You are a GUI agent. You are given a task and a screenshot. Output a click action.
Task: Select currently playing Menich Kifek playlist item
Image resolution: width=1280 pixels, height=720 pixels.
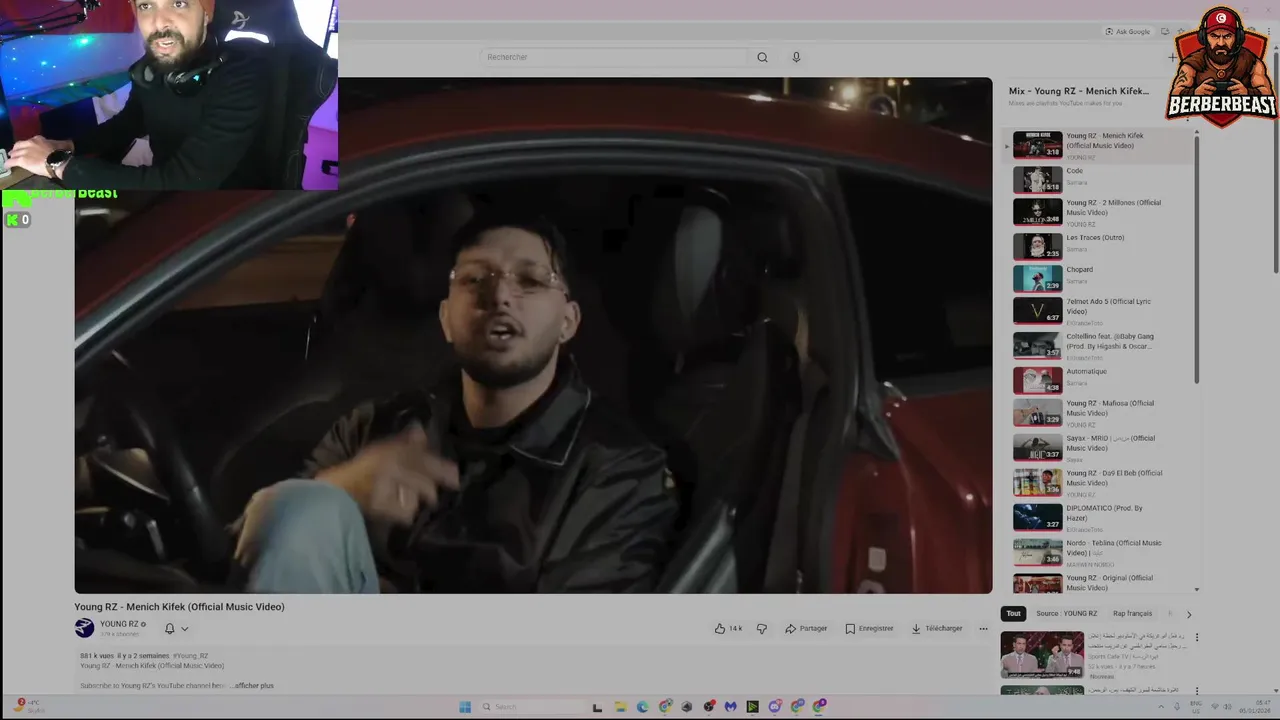(1100, 145)
